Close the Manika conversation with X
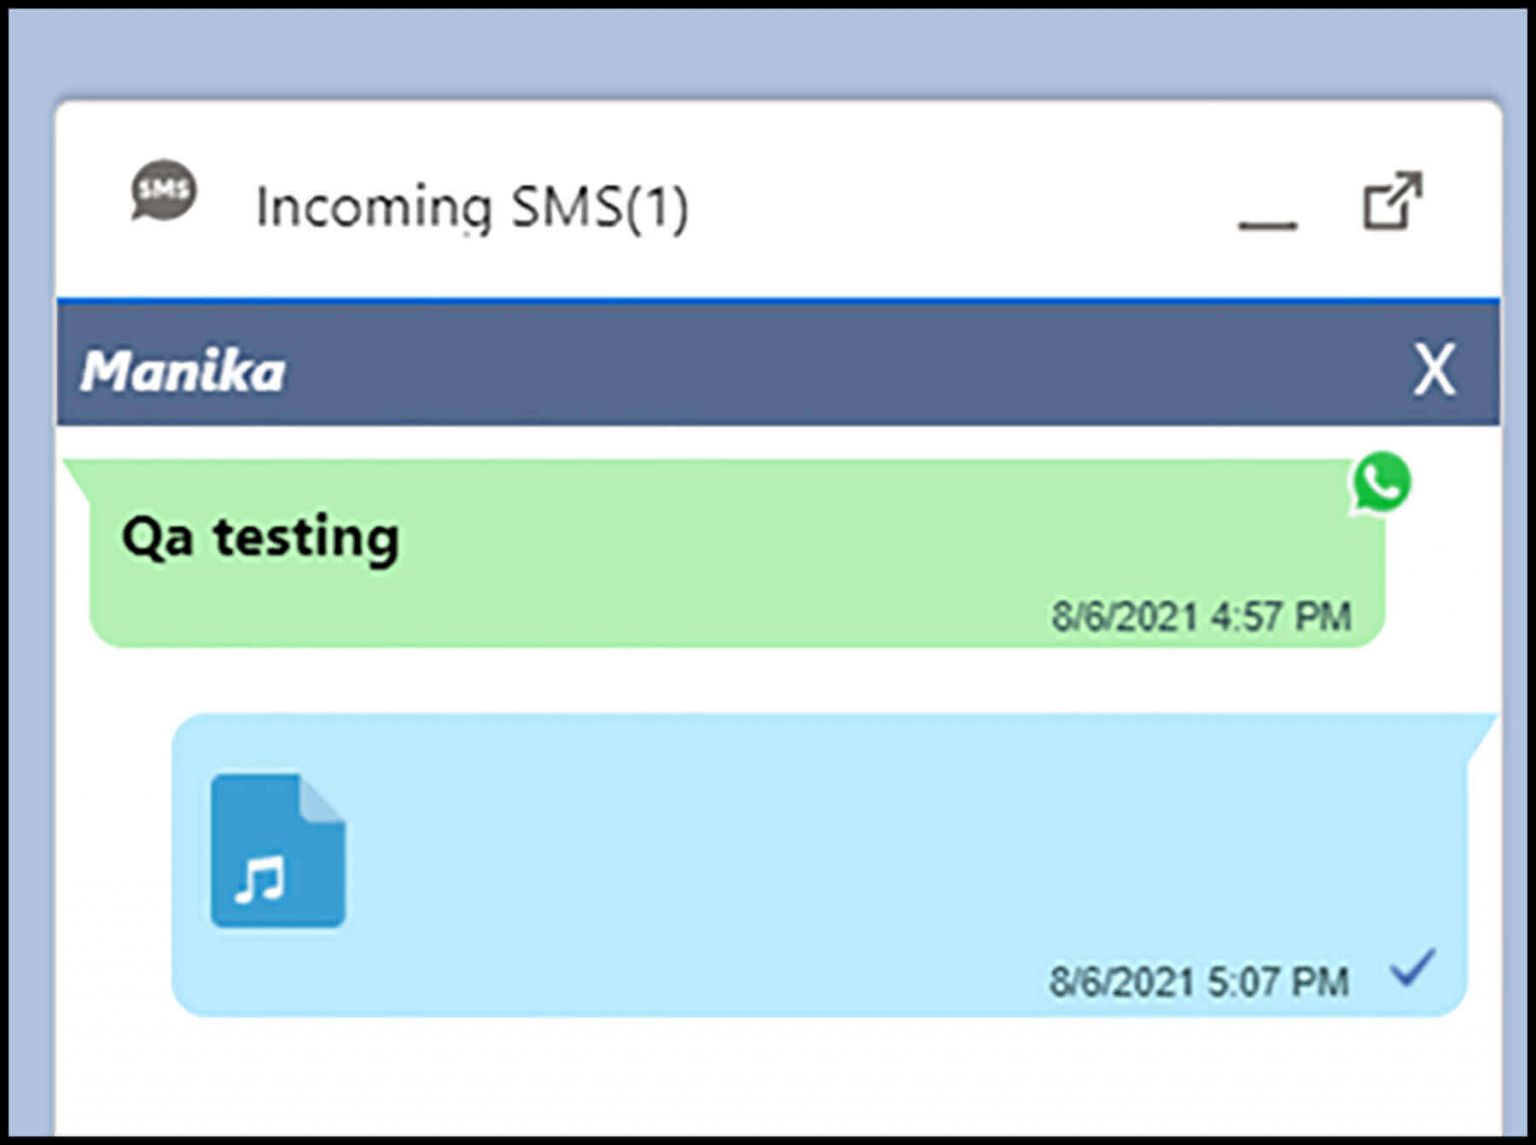 tap(1434, 371)
